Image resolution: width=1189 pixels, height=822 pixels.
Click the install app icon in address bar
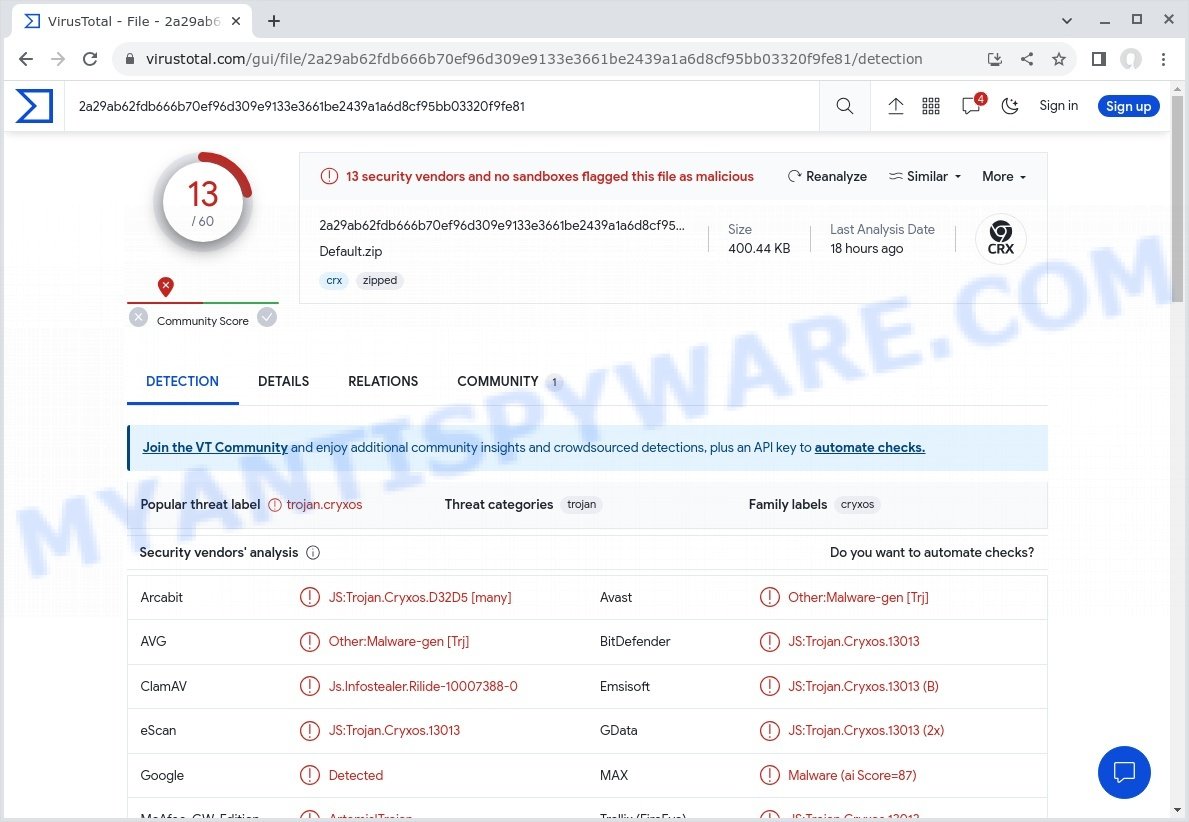pyautogui.click(x=995, y=58)
